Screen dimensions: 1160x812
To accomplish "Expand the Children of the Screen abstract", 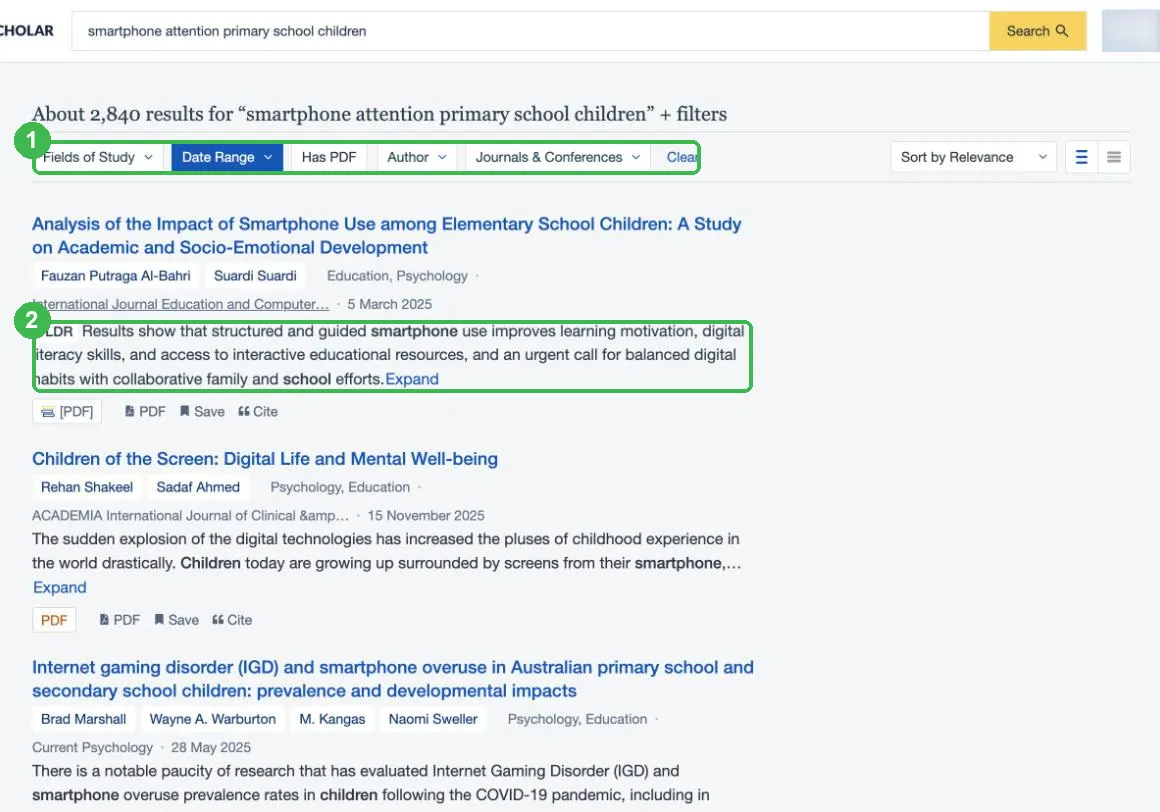I will point(60,587).
